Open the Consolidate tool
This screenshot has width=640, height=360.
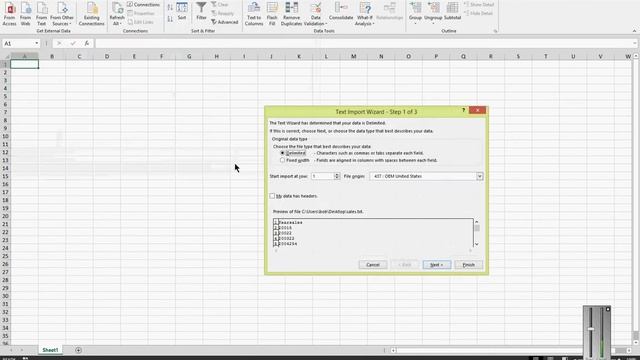tap(341, 11)
